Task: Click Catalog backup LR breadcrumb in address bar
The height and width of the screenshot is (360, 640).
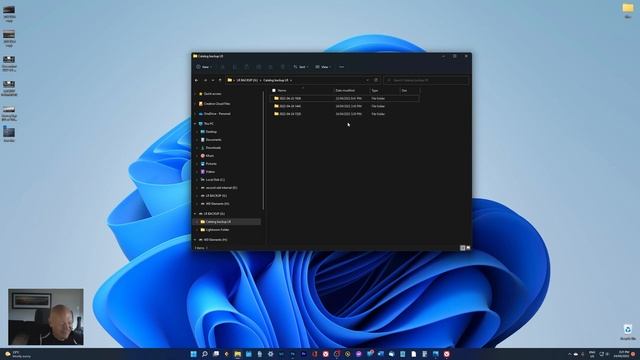Action: point(276,80)
